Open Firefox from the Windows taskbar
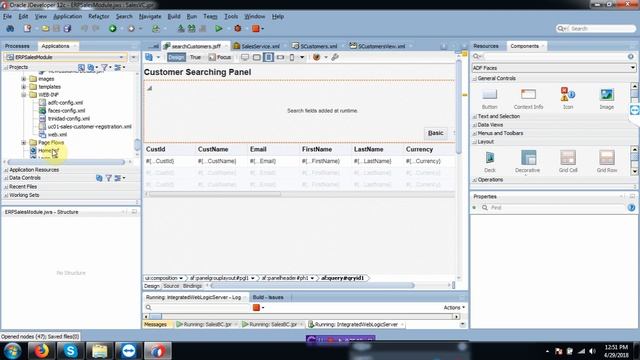640x360 pixels. click(41, 351)
